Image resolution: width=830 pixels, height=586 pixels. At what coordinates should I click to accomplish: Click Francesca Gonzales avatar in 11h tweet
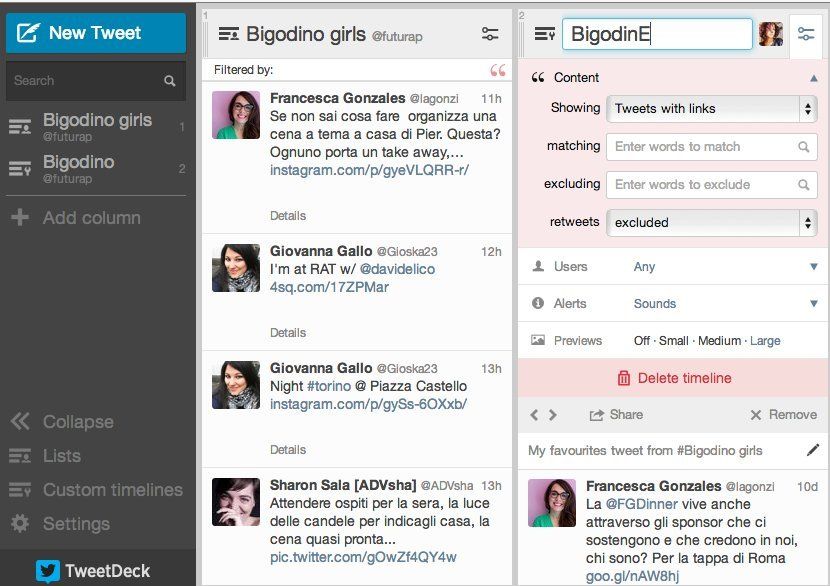pos(236,115)
